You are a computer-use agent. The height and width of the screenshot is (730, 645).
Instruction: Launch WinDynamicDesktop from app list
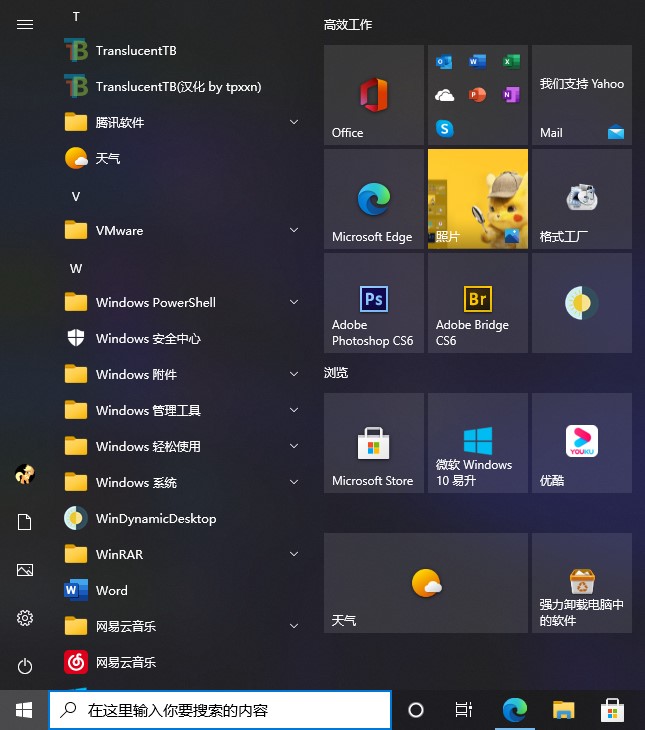click(x=183, y=518)
